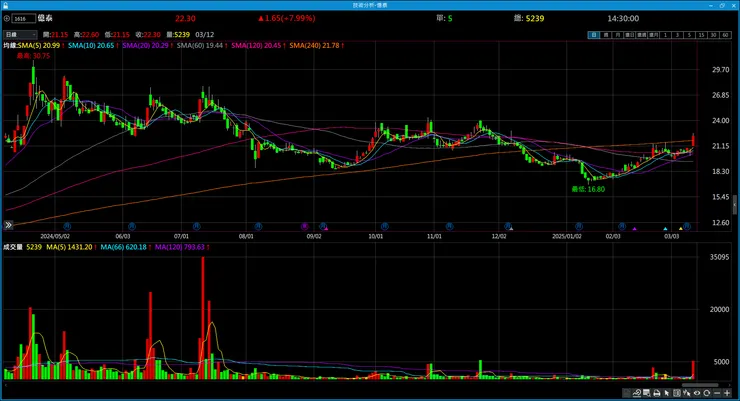Select the 週 weekly timeframe button

605,35
